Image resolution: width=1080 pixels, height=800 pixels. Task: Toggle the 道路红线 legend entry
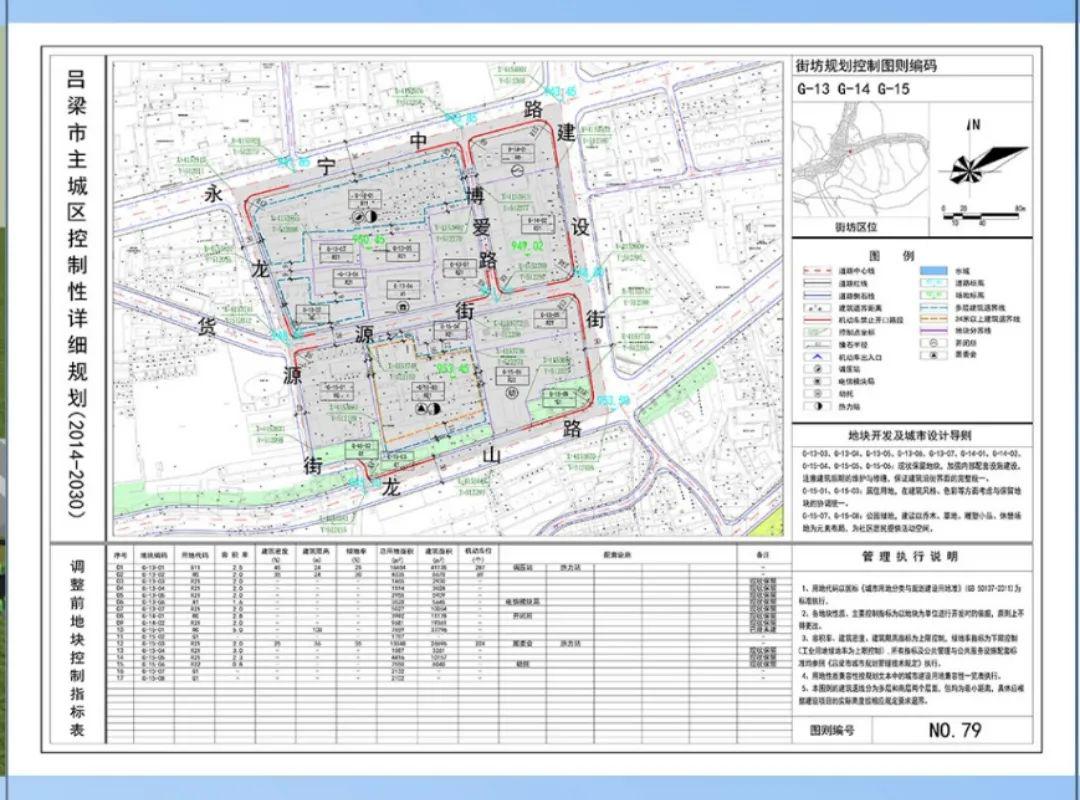coord(816,283)
